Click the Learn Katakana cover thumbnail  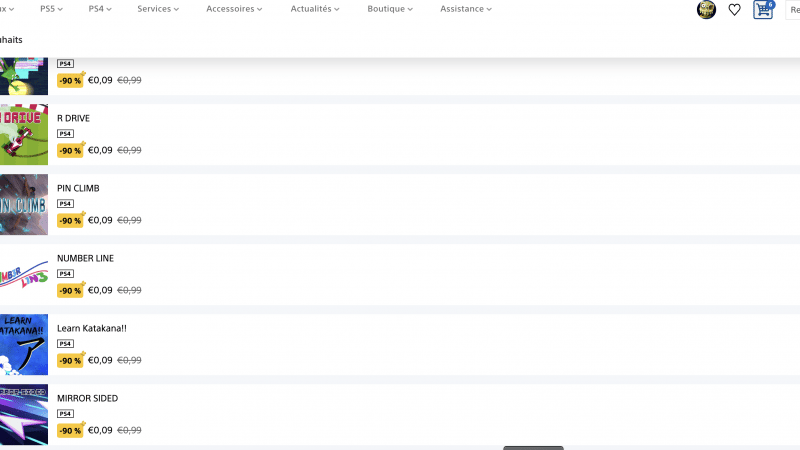click(x=24, y=344)
